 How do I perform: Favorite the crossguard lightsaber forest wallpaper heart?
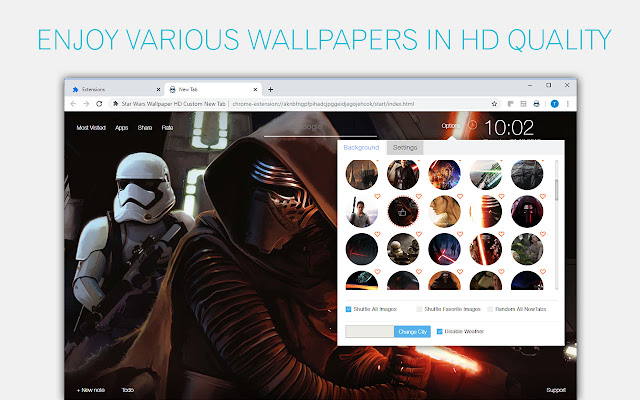[460, 234]
